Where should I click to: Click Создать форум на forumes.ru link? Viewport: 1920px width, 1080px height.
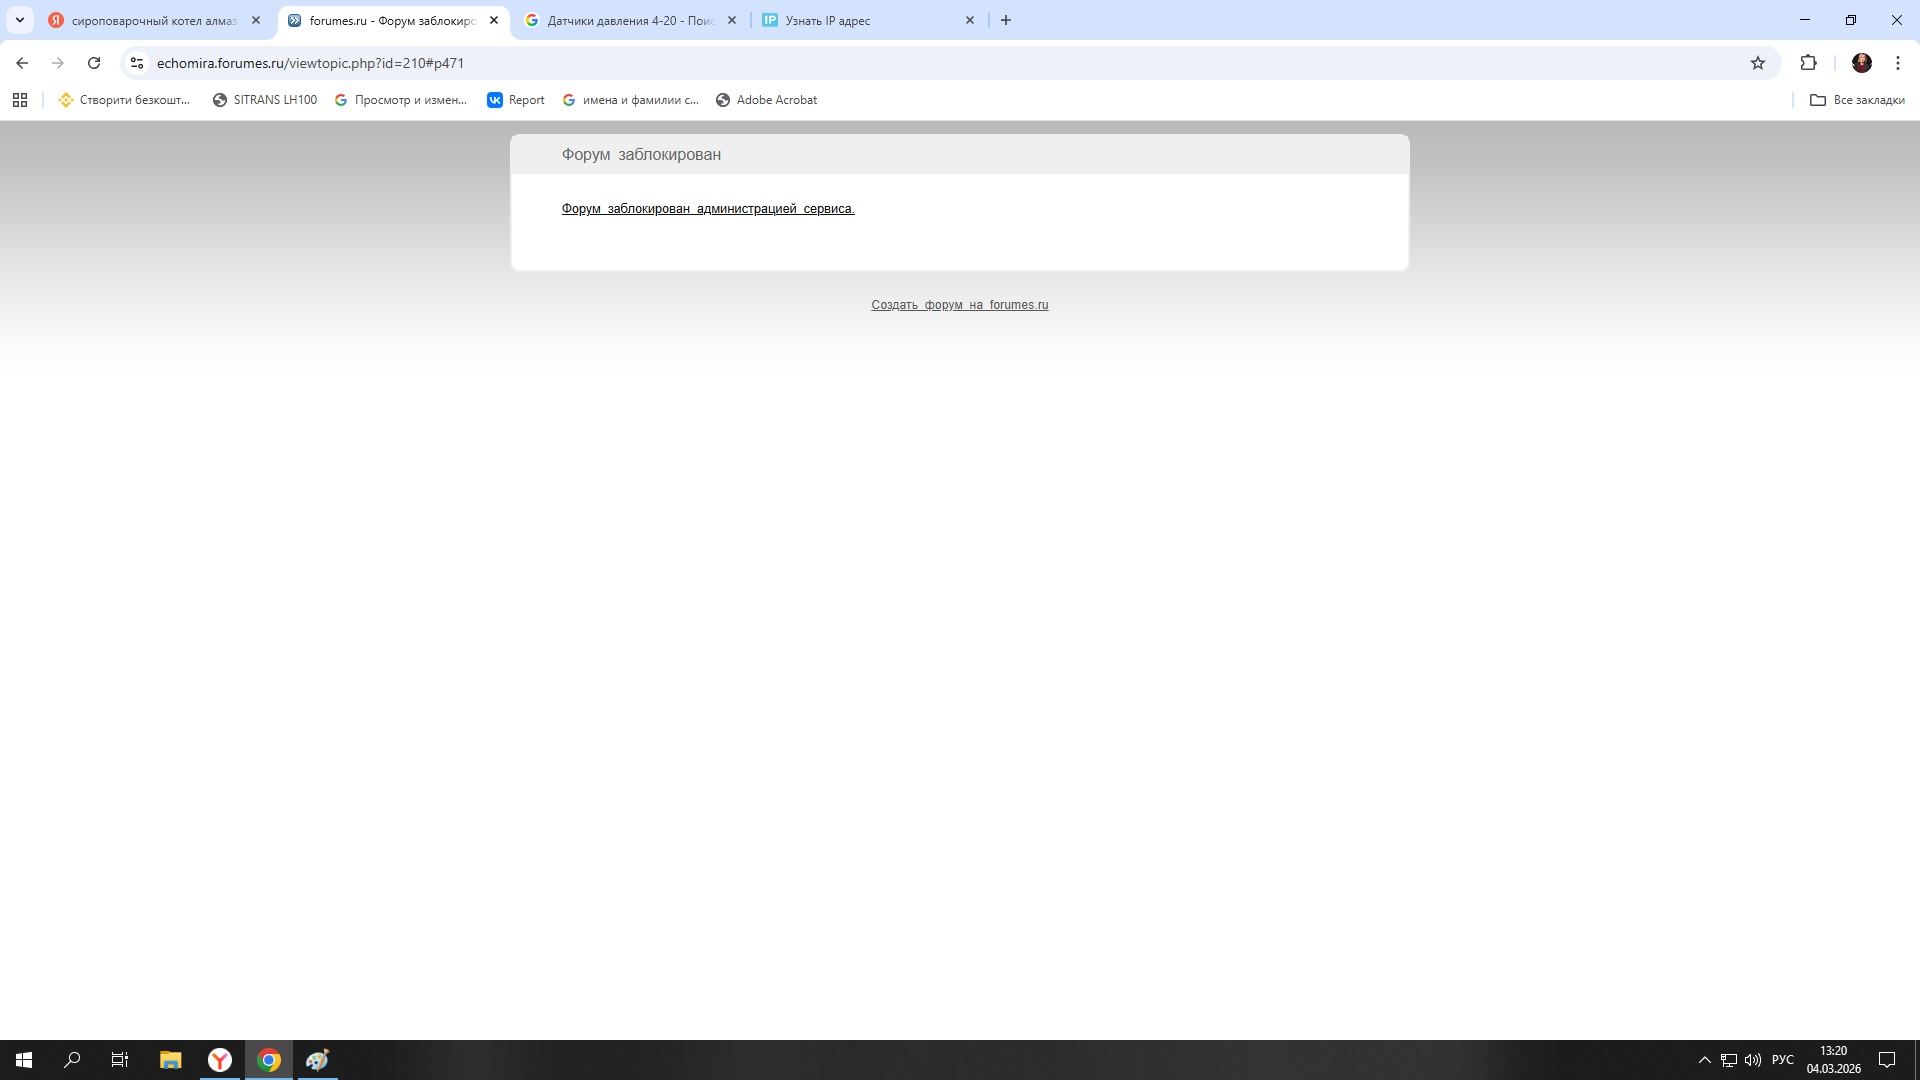(x=959, y=305)
